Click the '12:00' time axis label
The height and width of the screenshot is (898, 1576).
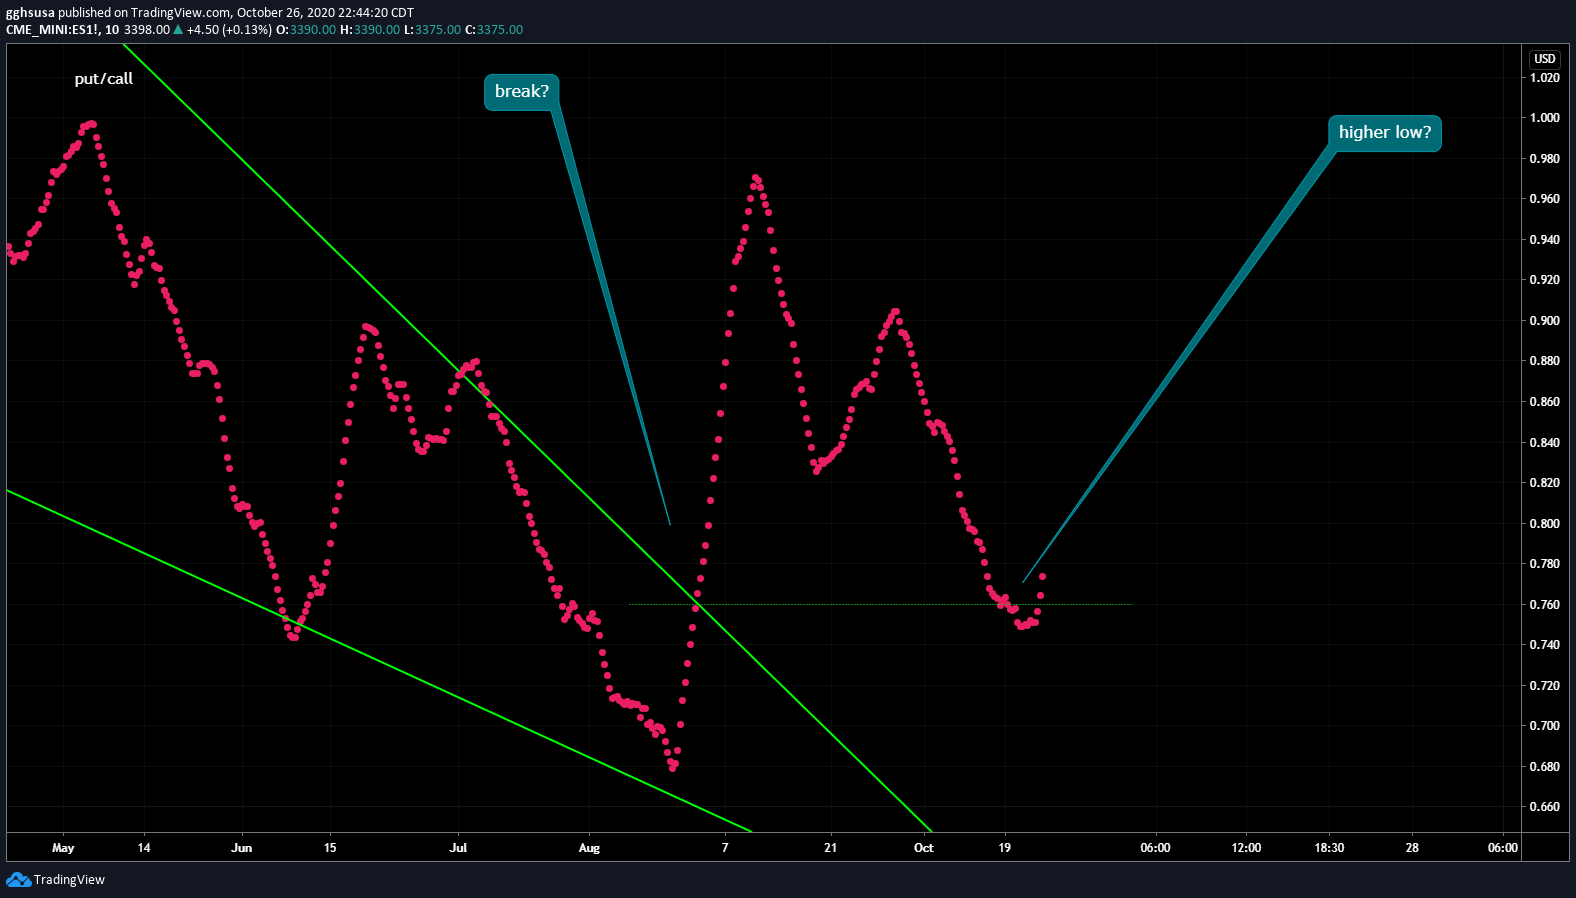[1246, 848]
